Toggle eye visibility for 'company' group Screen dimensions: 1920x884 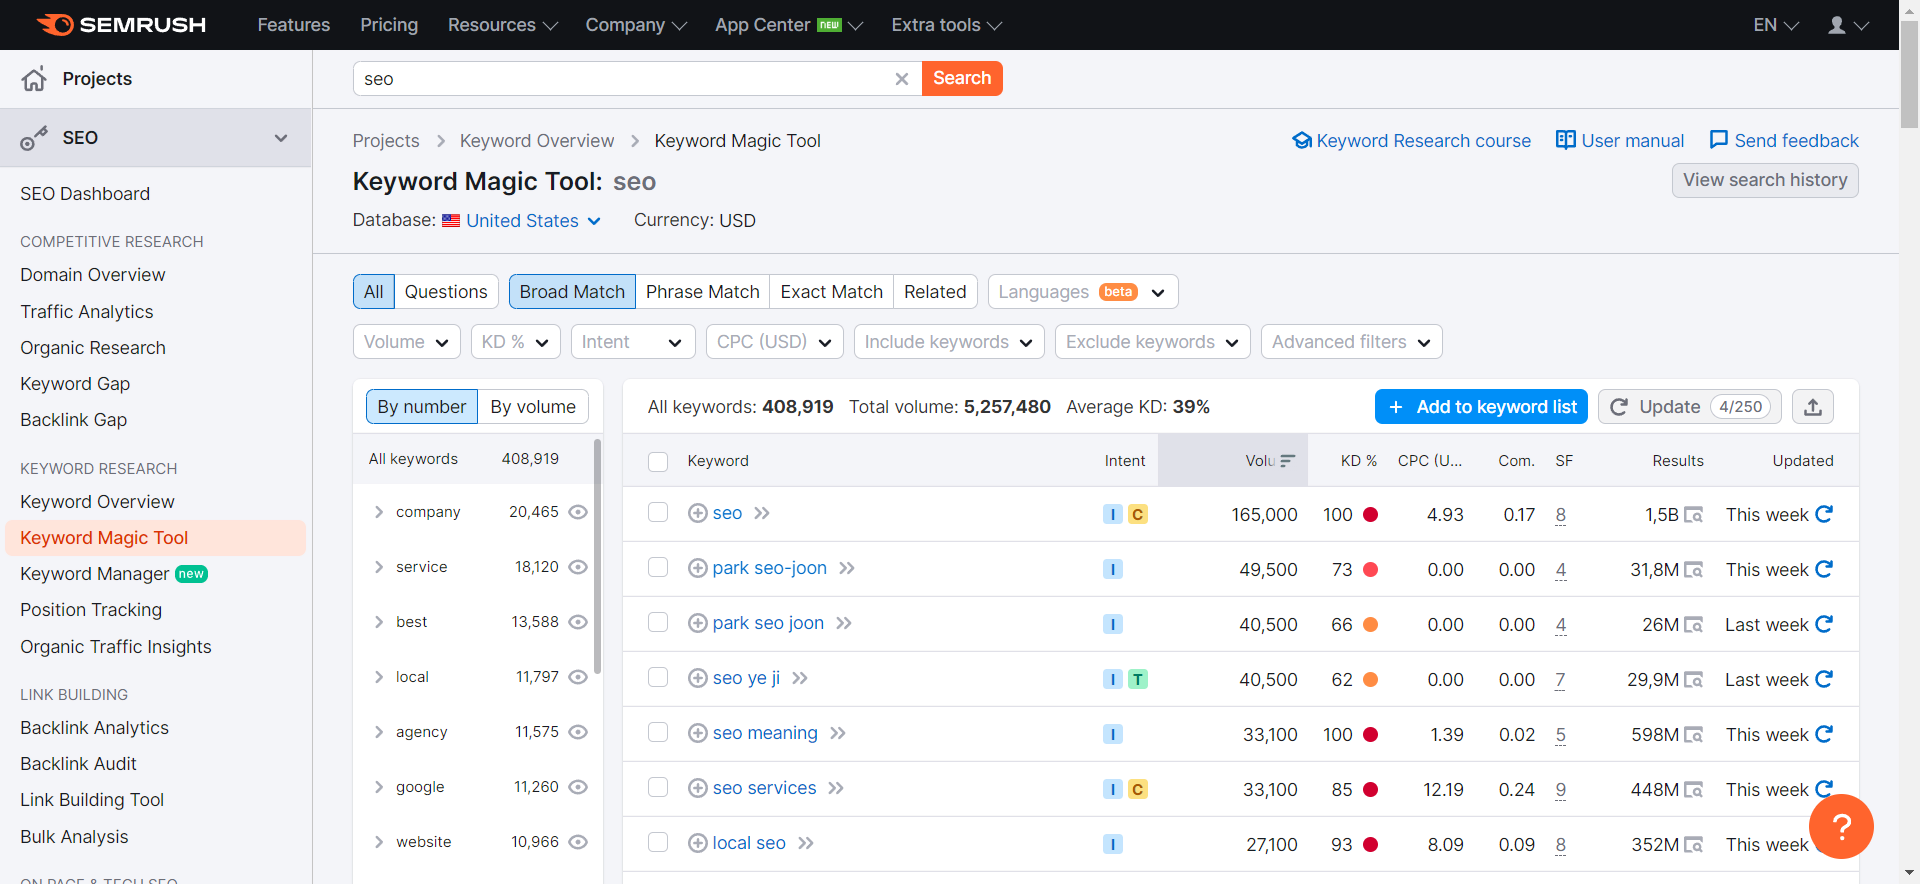pyautogui.click(x=578, y=512)
